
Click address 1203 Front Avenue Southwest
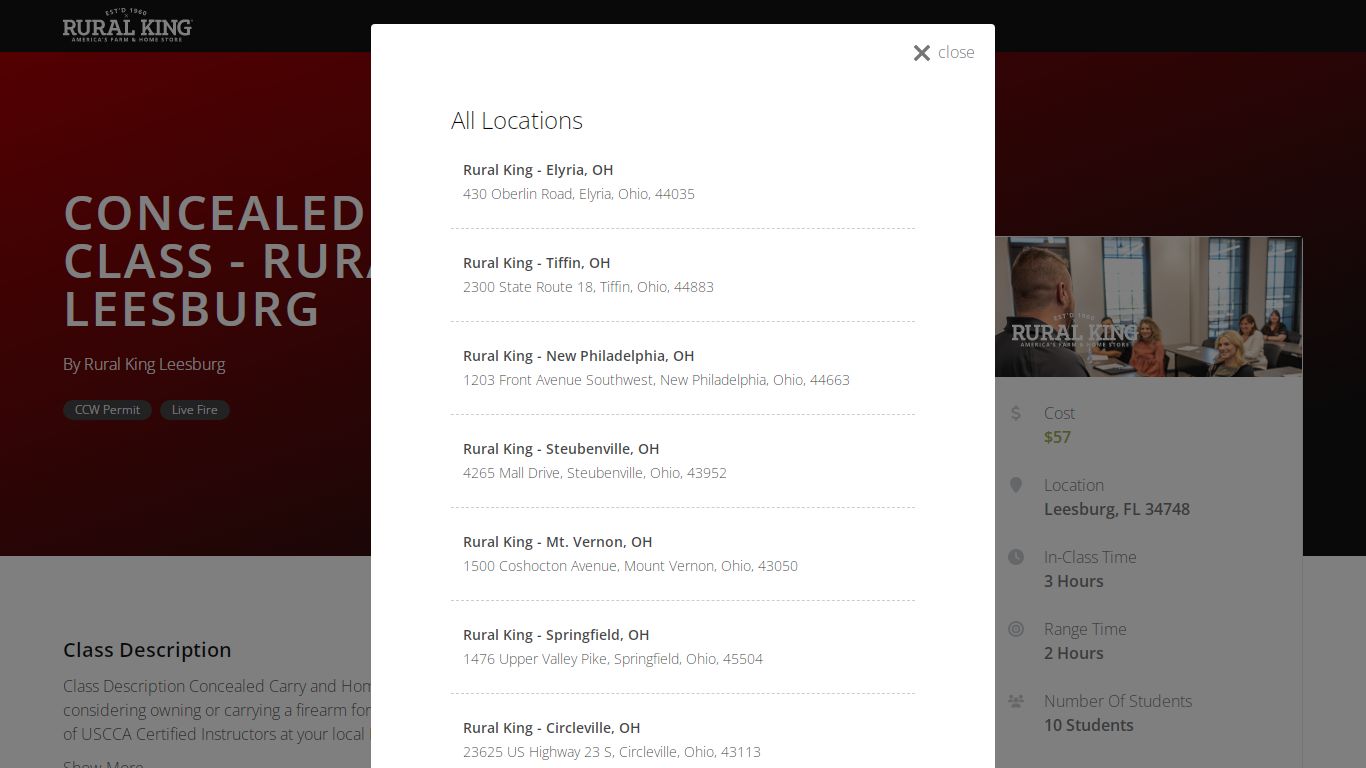point(656,380)
